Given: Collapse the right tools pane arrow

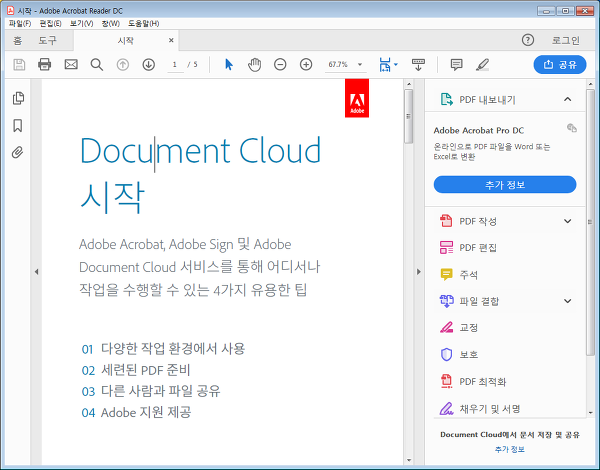Looking at the screenshot, I should pos(419,272).
